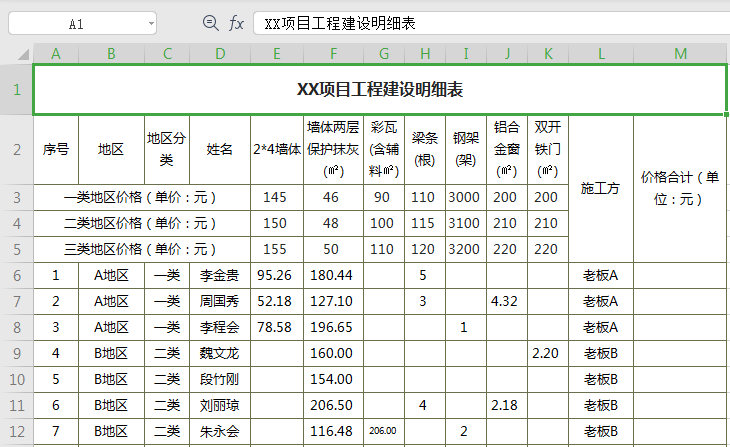Click the name cell 周国秀
This screenshot has height=447, width=730.
coord(220,301)
